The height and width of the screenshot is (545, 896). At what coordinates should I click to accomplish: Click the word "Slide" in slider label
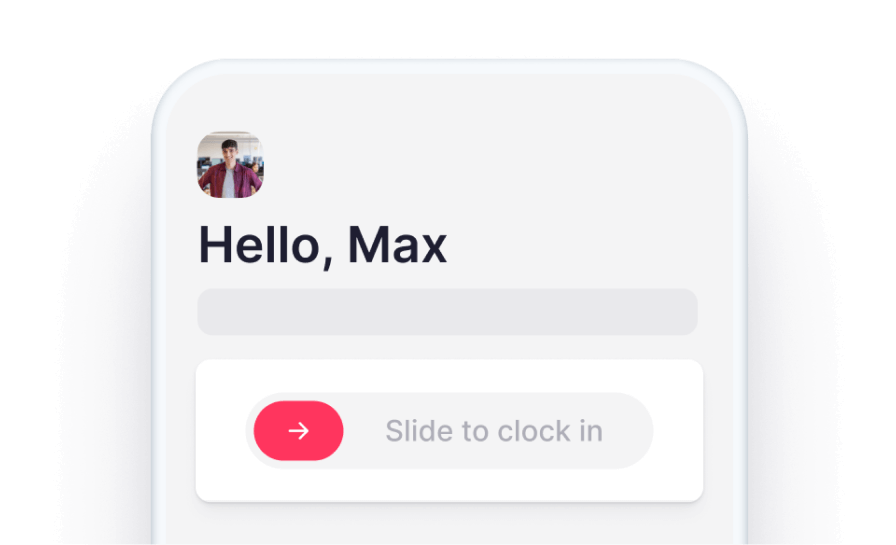(421, 431)
